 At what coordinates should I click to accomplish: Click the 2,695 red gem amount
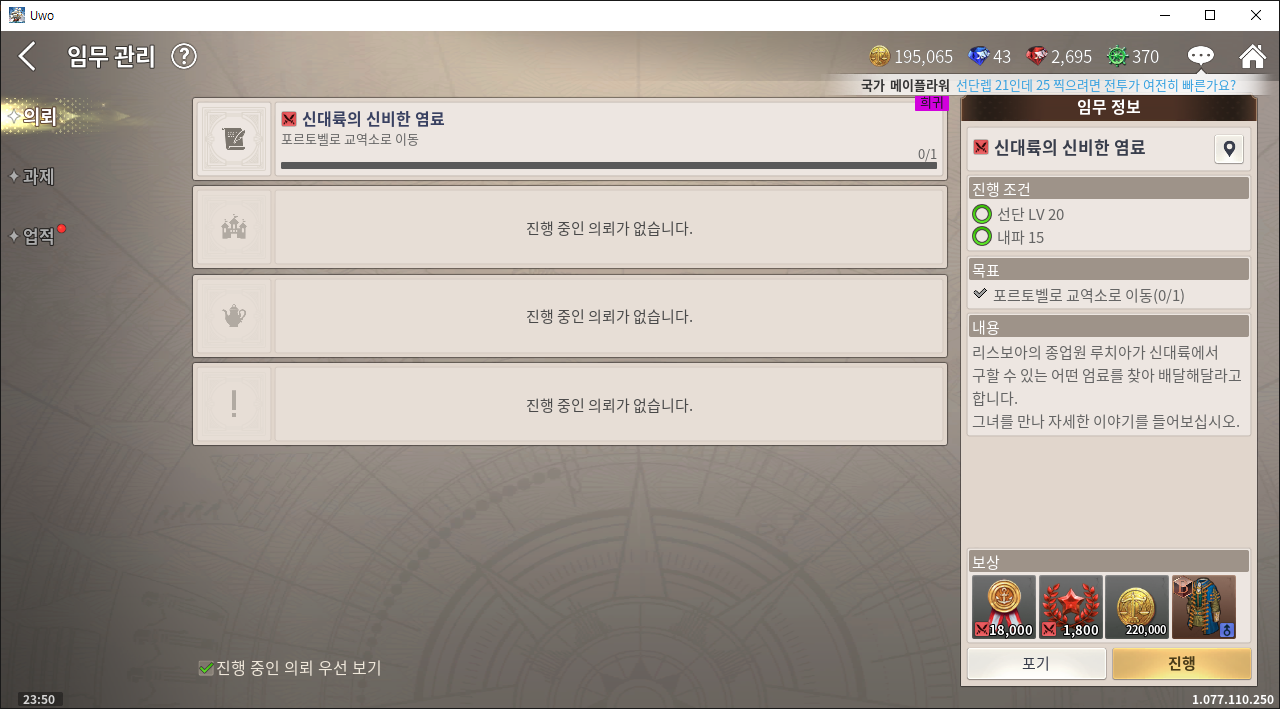click(x=1072, y=57)
